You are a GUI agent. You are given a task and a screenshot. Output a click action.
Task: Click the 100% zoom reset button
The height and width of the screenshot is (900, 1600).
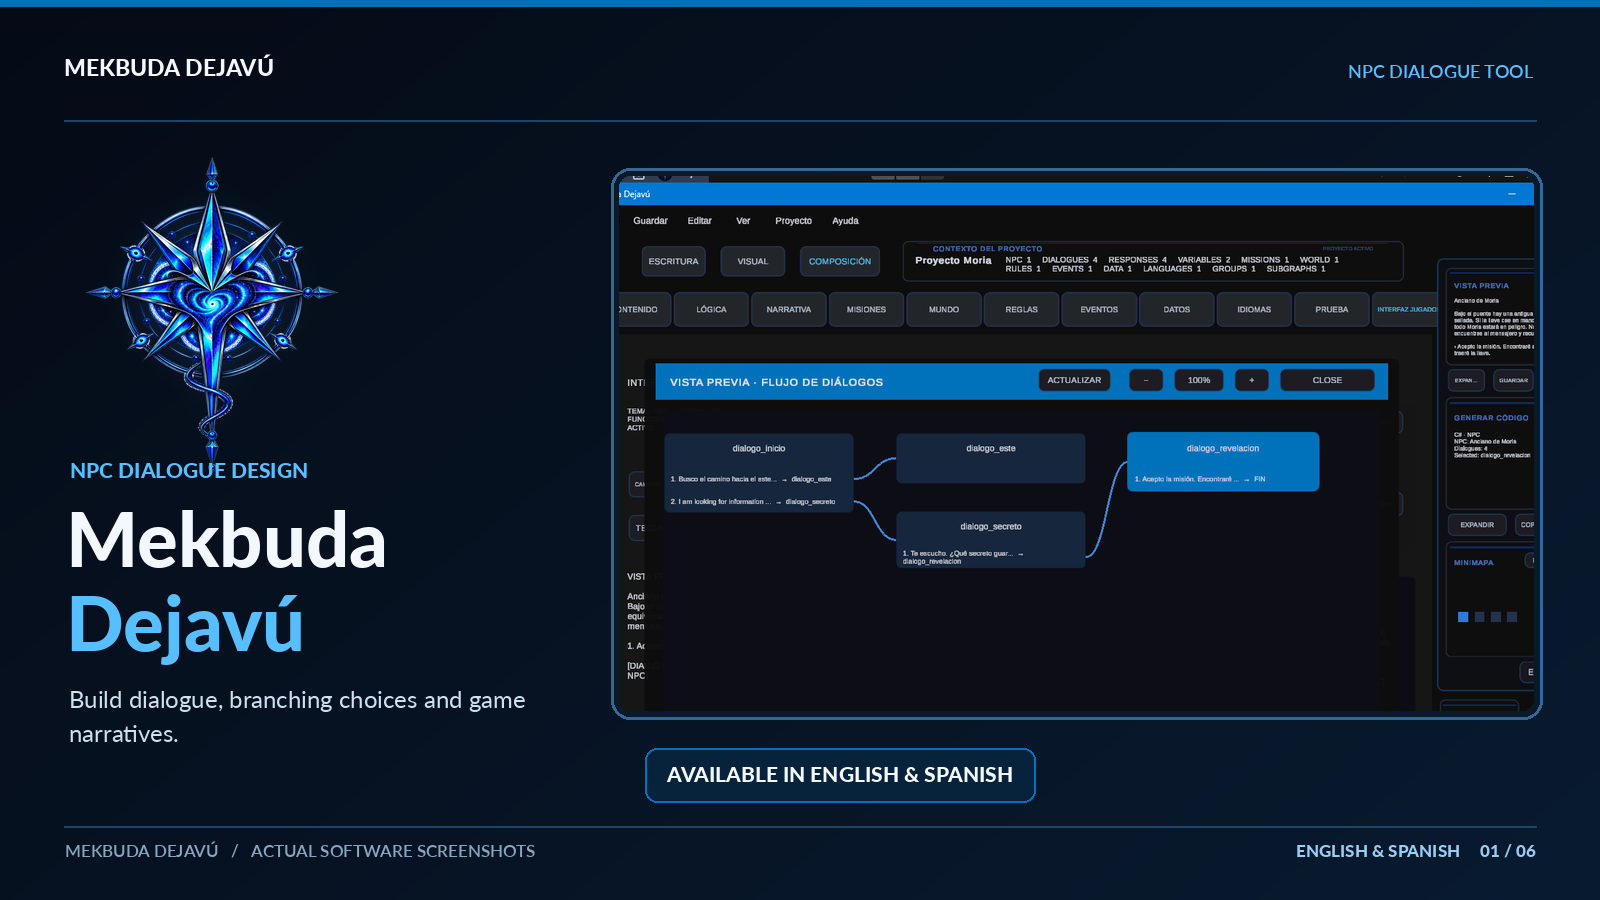(x=1199, y=380)
